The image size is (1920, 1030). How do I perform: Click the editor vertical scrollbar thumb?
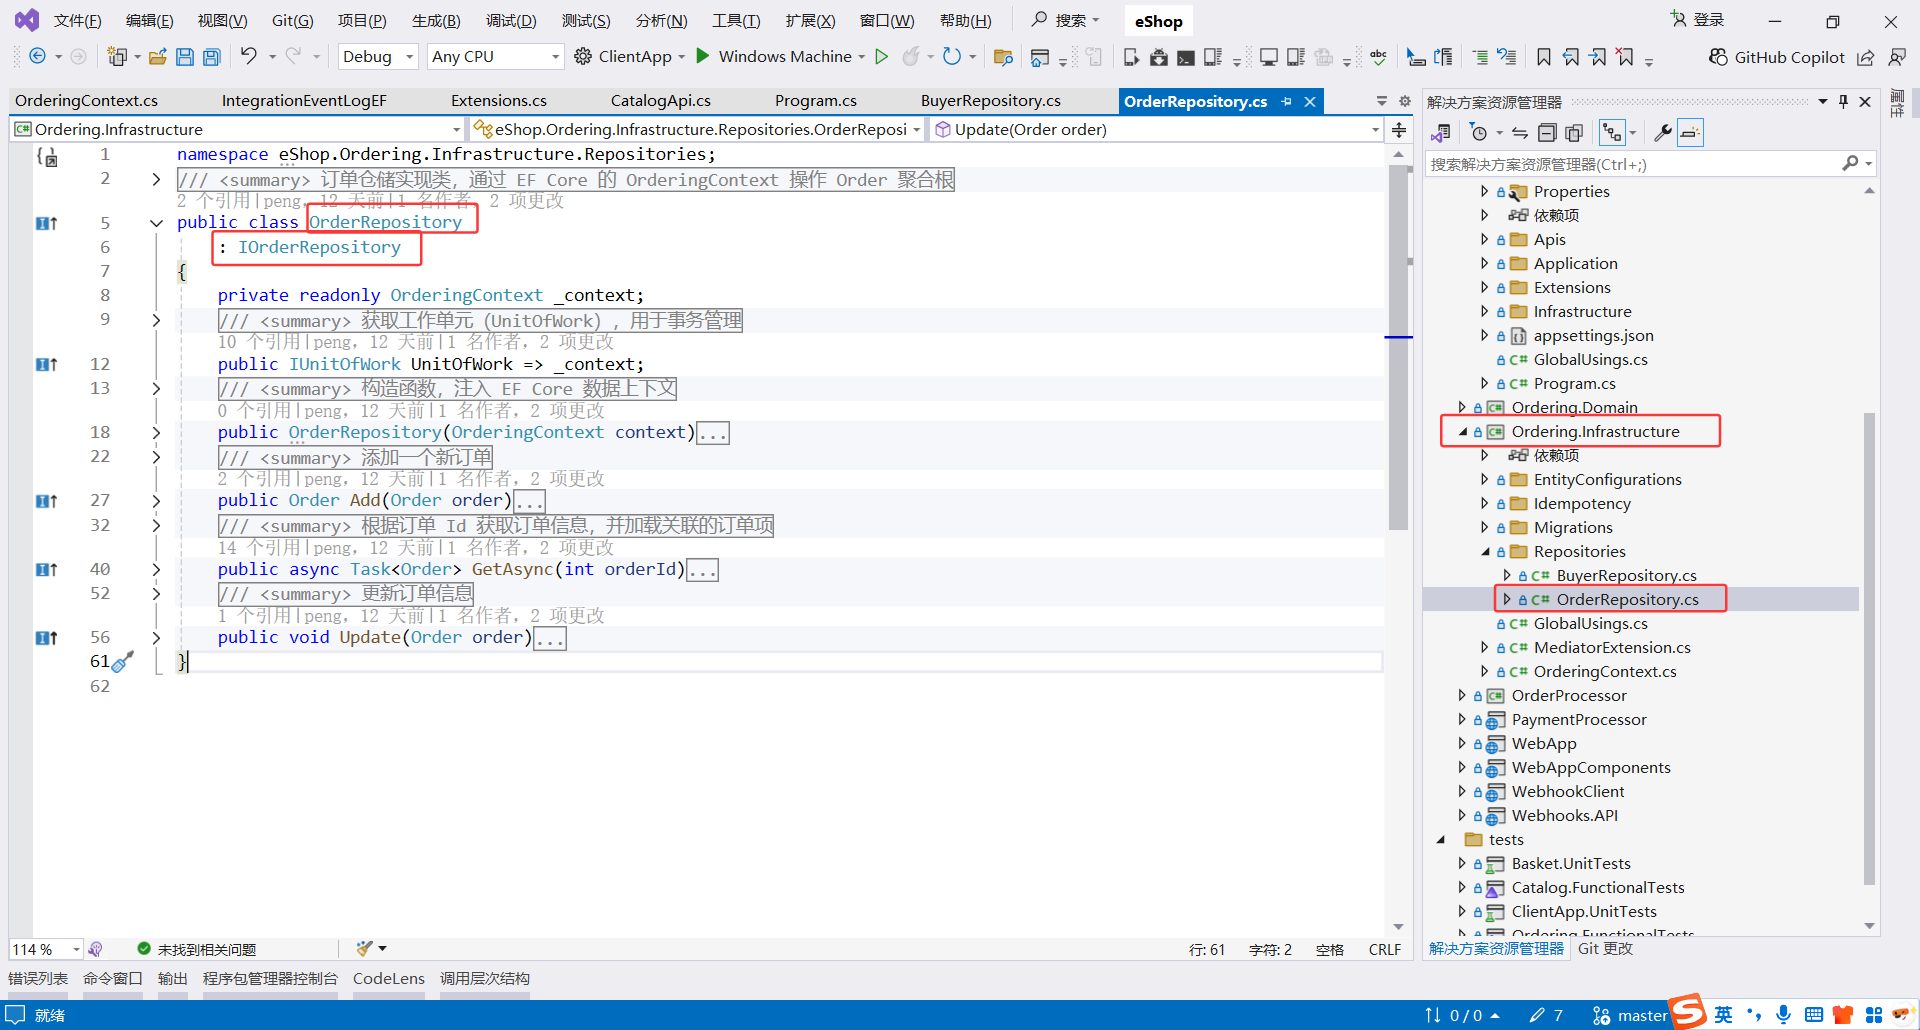[x=1399, y=347]
